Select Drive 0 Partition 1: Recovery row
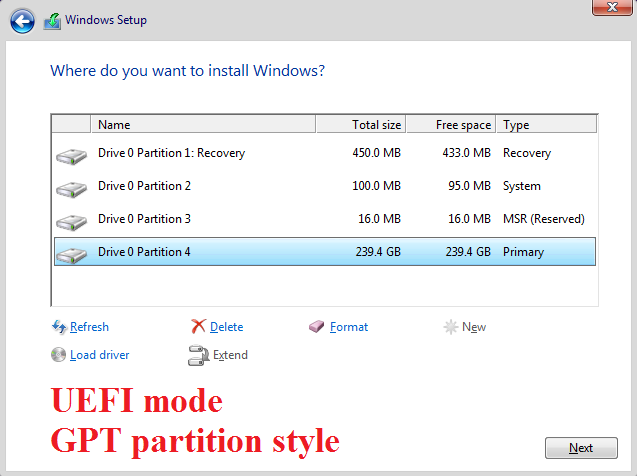This screenshot has width=637, height=476. click(x=325, y=153)
